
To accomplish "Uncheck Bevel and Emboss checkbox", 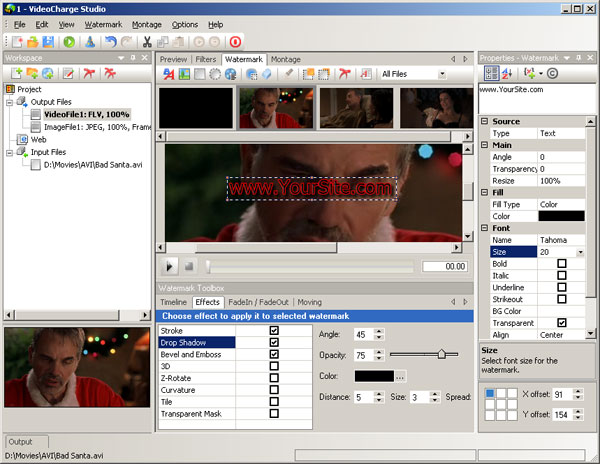I will click(x=274, y=354).
